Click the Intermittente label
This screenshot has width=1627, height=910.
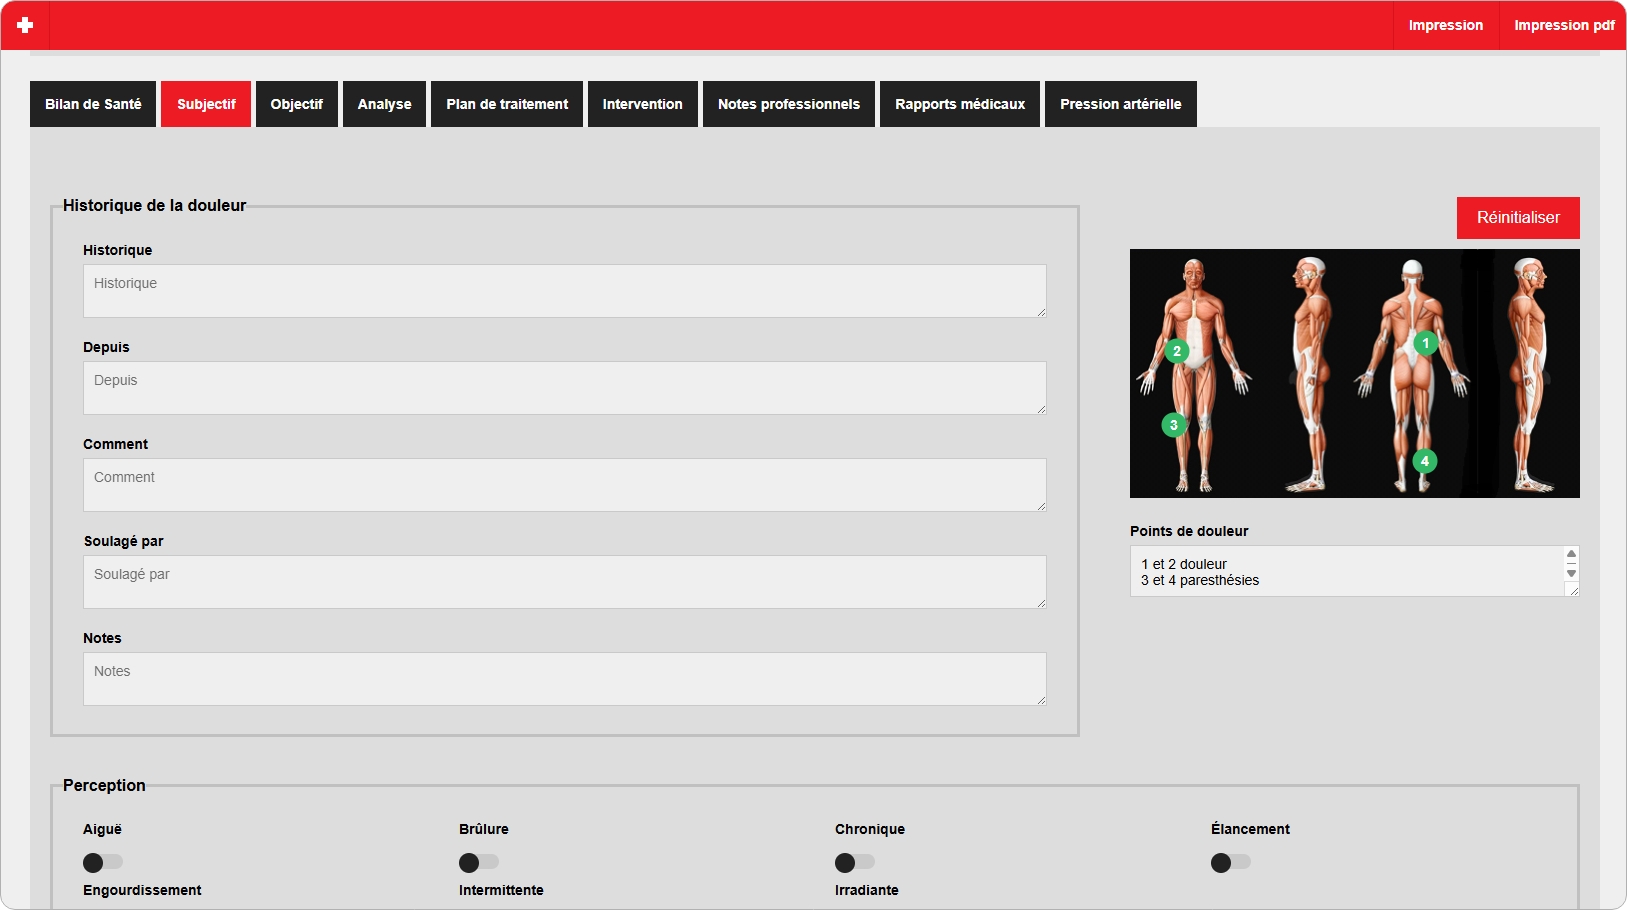tap(501, 890)
